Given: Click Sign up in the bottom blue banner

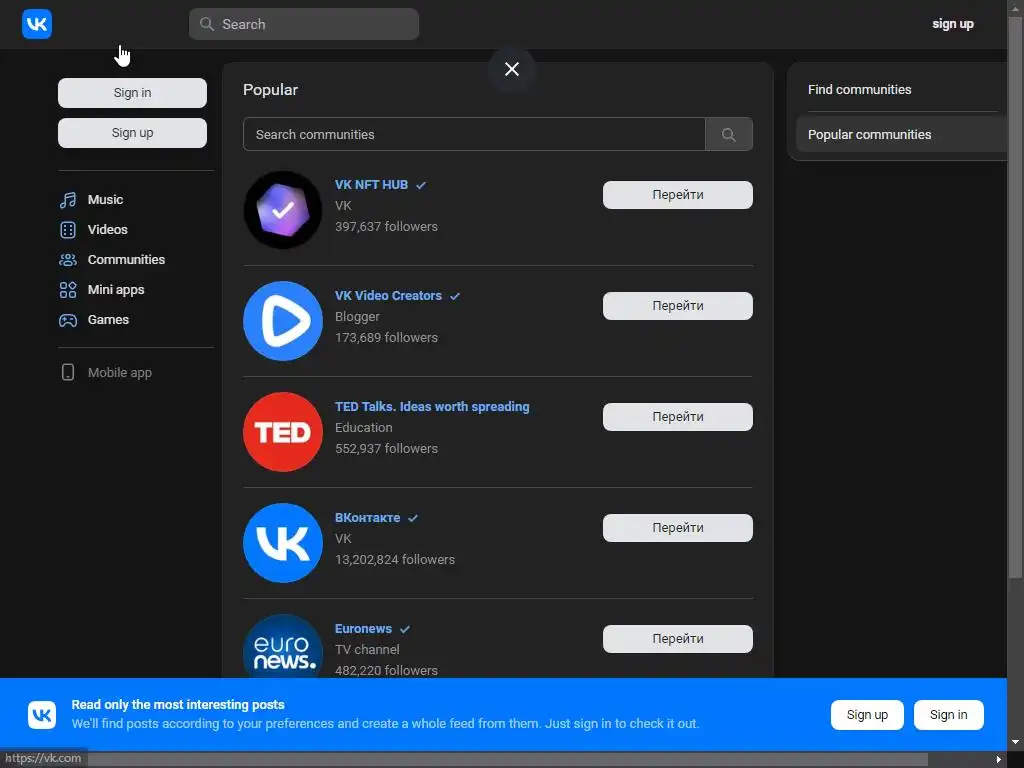Looking at the screenshot, I should [x=867, y=715].
